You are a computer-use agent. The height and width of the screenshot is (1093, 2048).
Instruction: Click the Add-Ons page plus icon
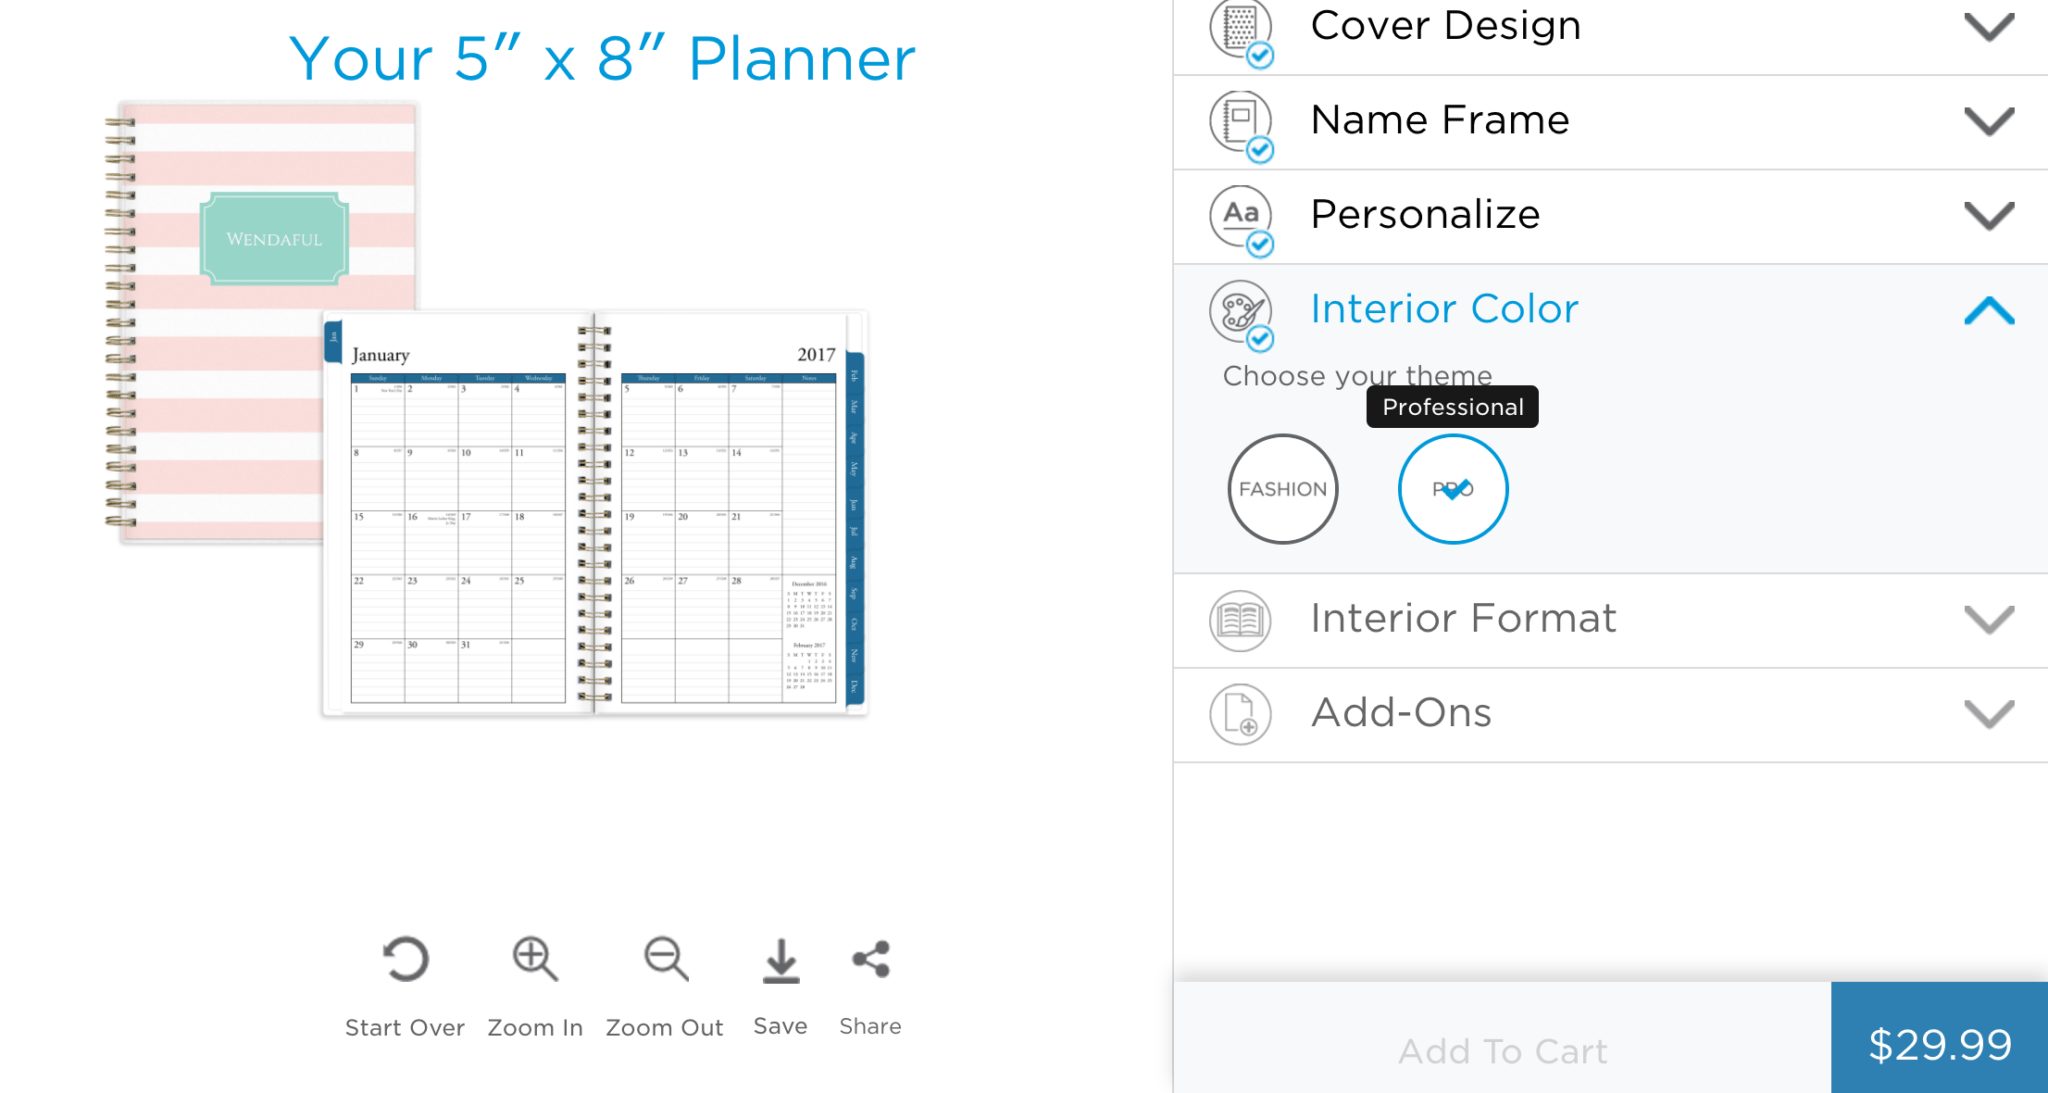pos(1240,714)
